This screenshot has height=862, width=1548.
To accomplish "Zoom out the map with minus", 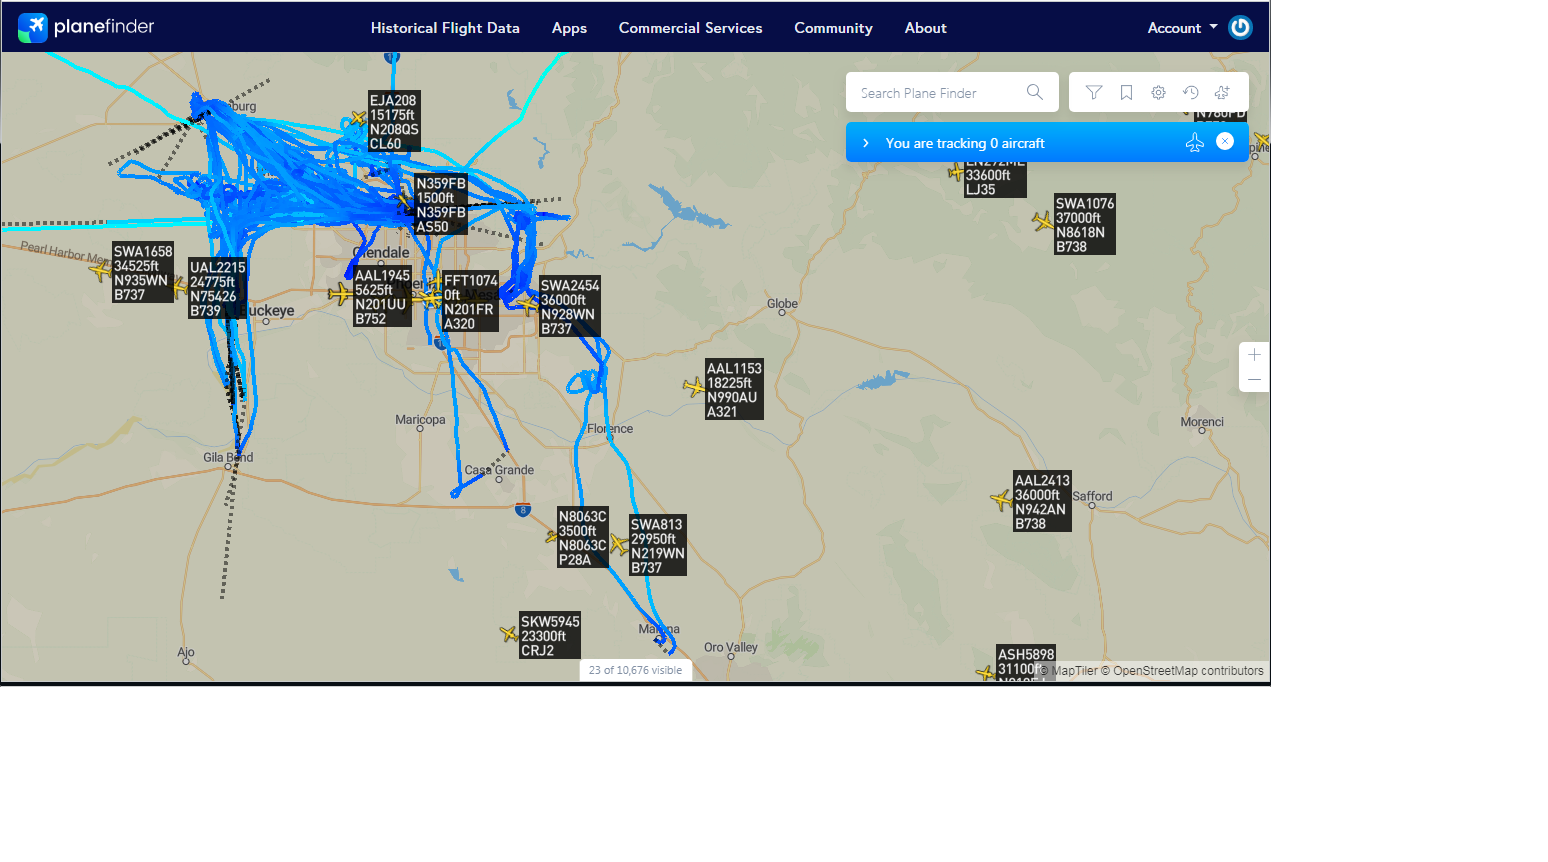I will tap(1254, 380).
